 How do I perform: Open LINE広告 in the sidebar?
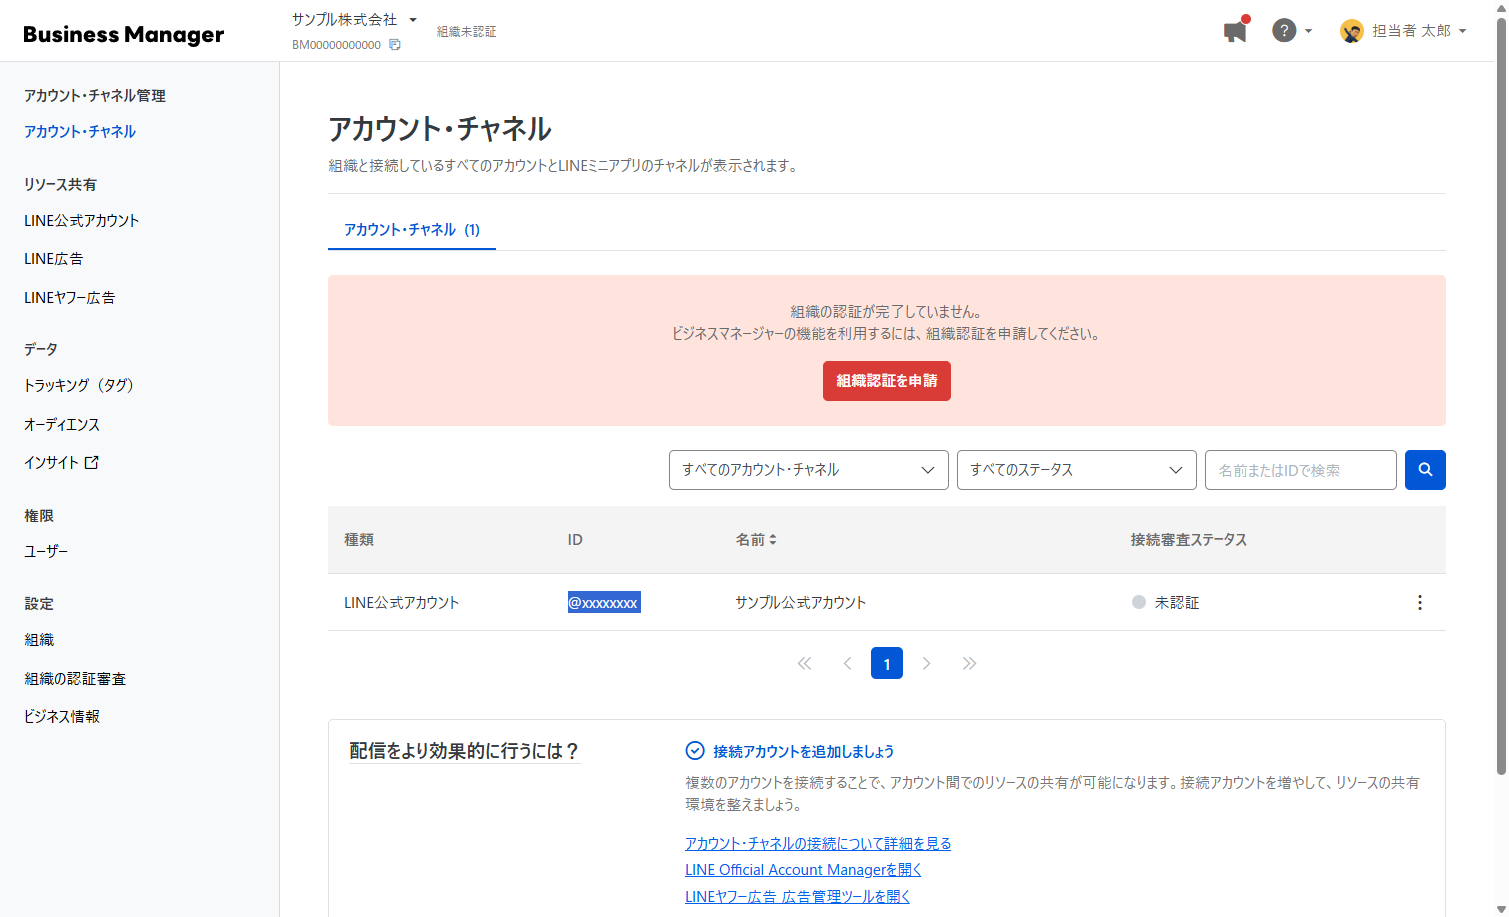pos(54,259)
